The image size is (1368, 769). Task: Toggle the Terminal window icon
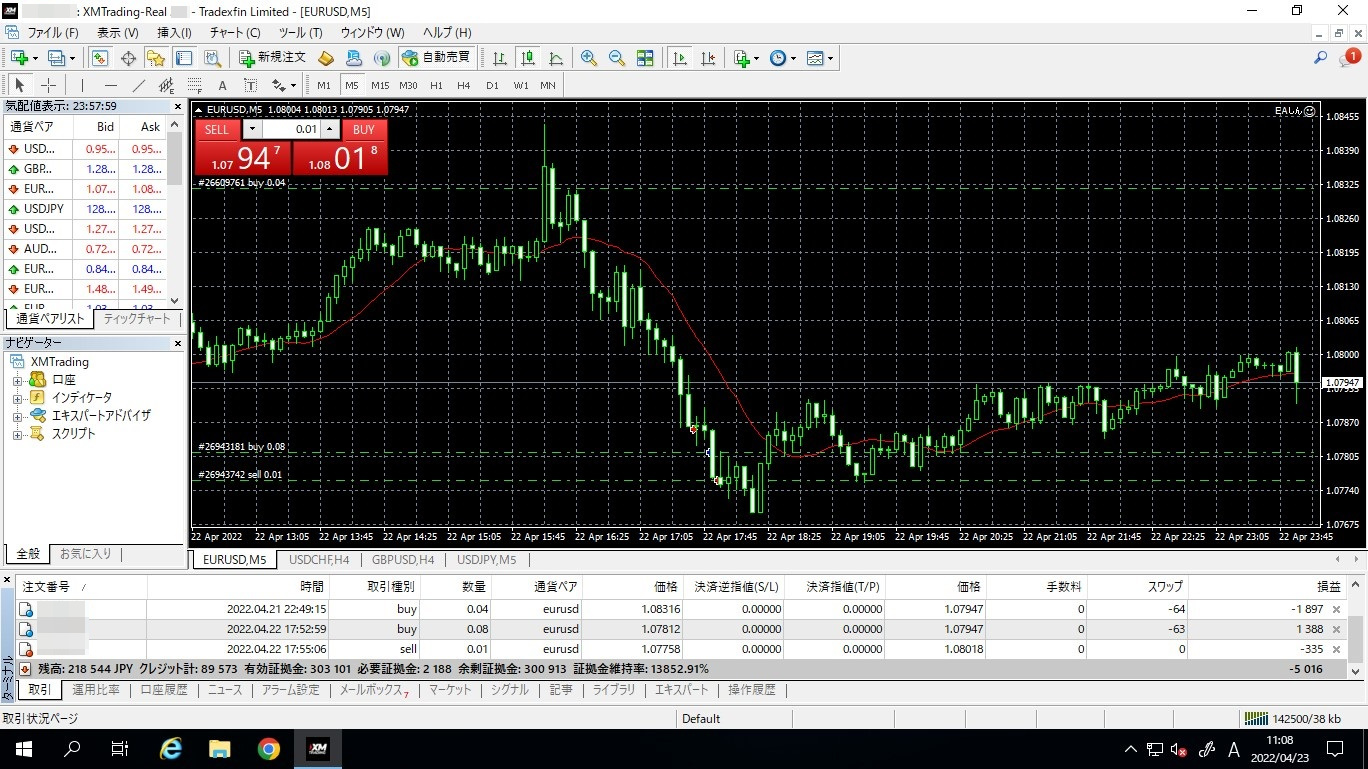(183, 58)
